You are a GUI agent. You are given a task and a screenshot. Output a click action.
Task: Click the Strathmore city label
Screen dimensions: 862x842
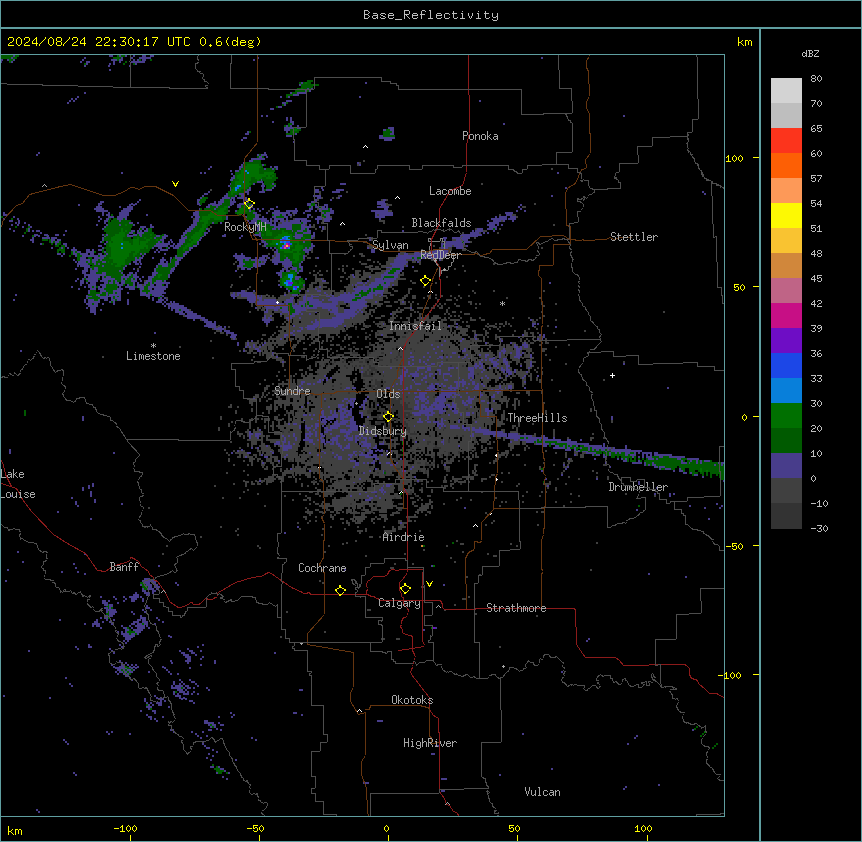[516, 608]
